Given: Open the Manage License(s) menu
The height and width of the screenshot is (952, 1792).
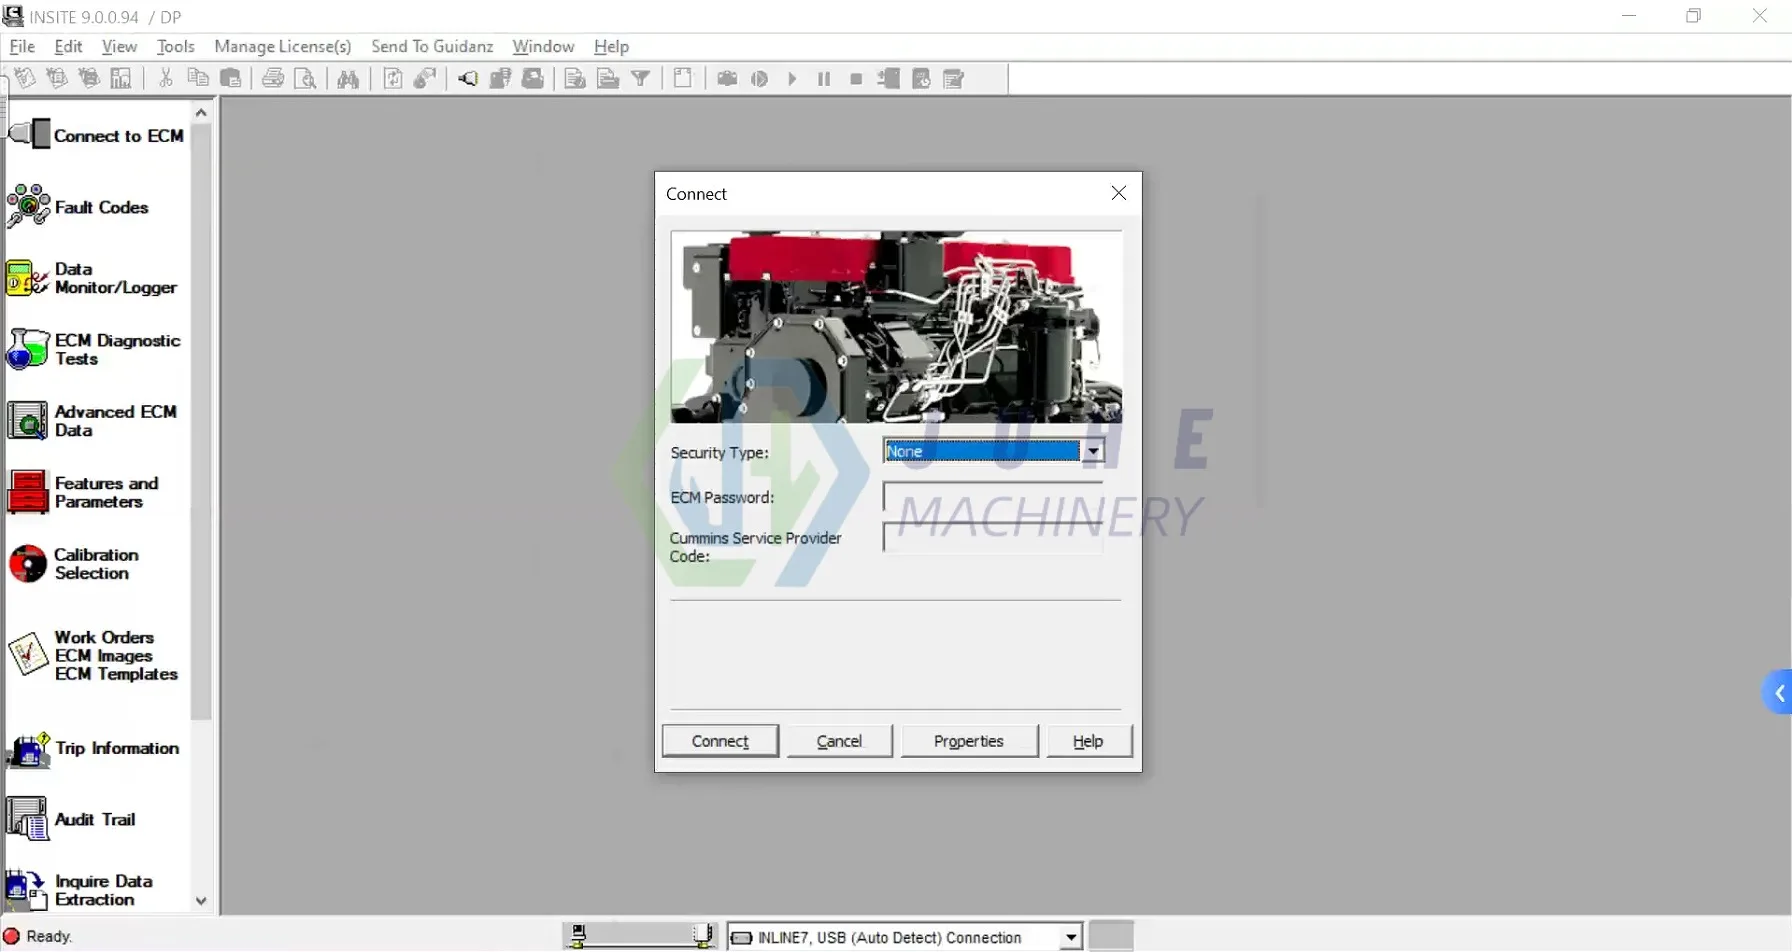Looking at the screenshot, I should point(283,46).
